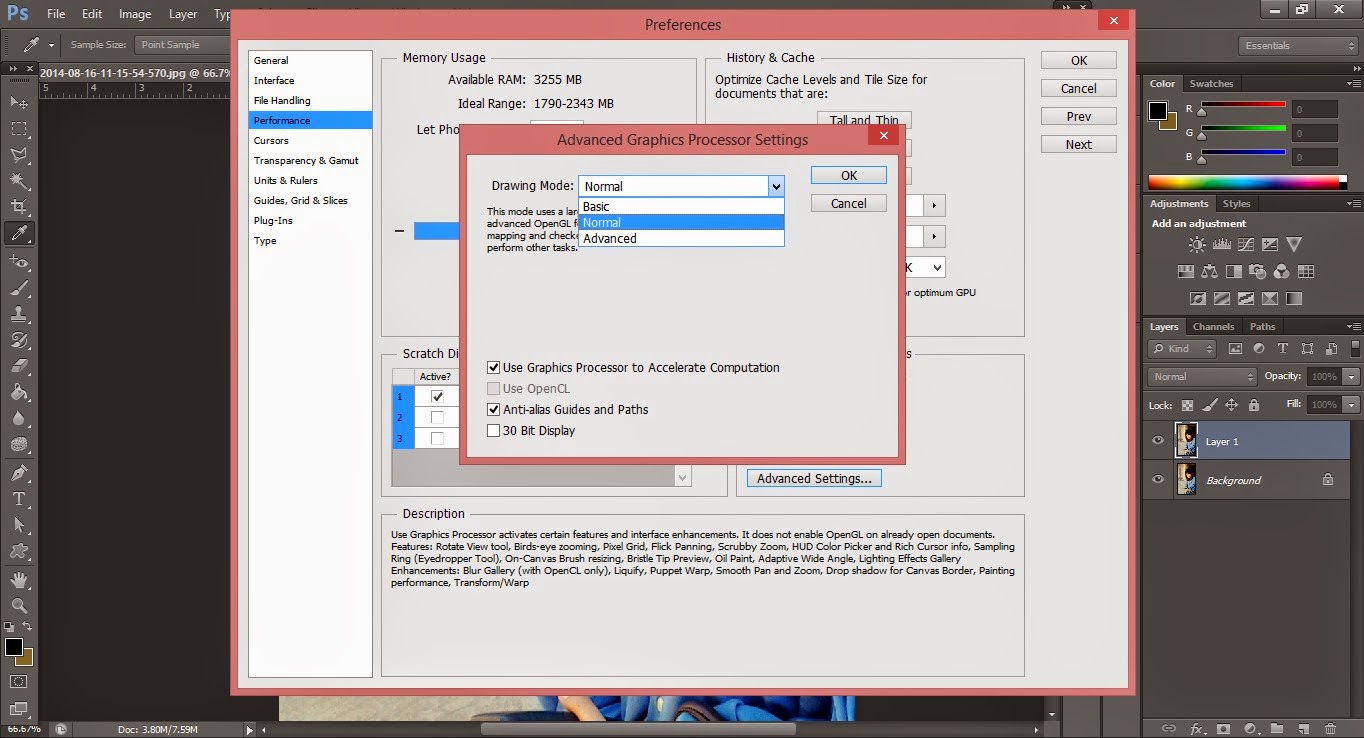Select the Polygonal Lasso tool
The width and height of the screenshot is (1364, 738).
pos(19,155)
